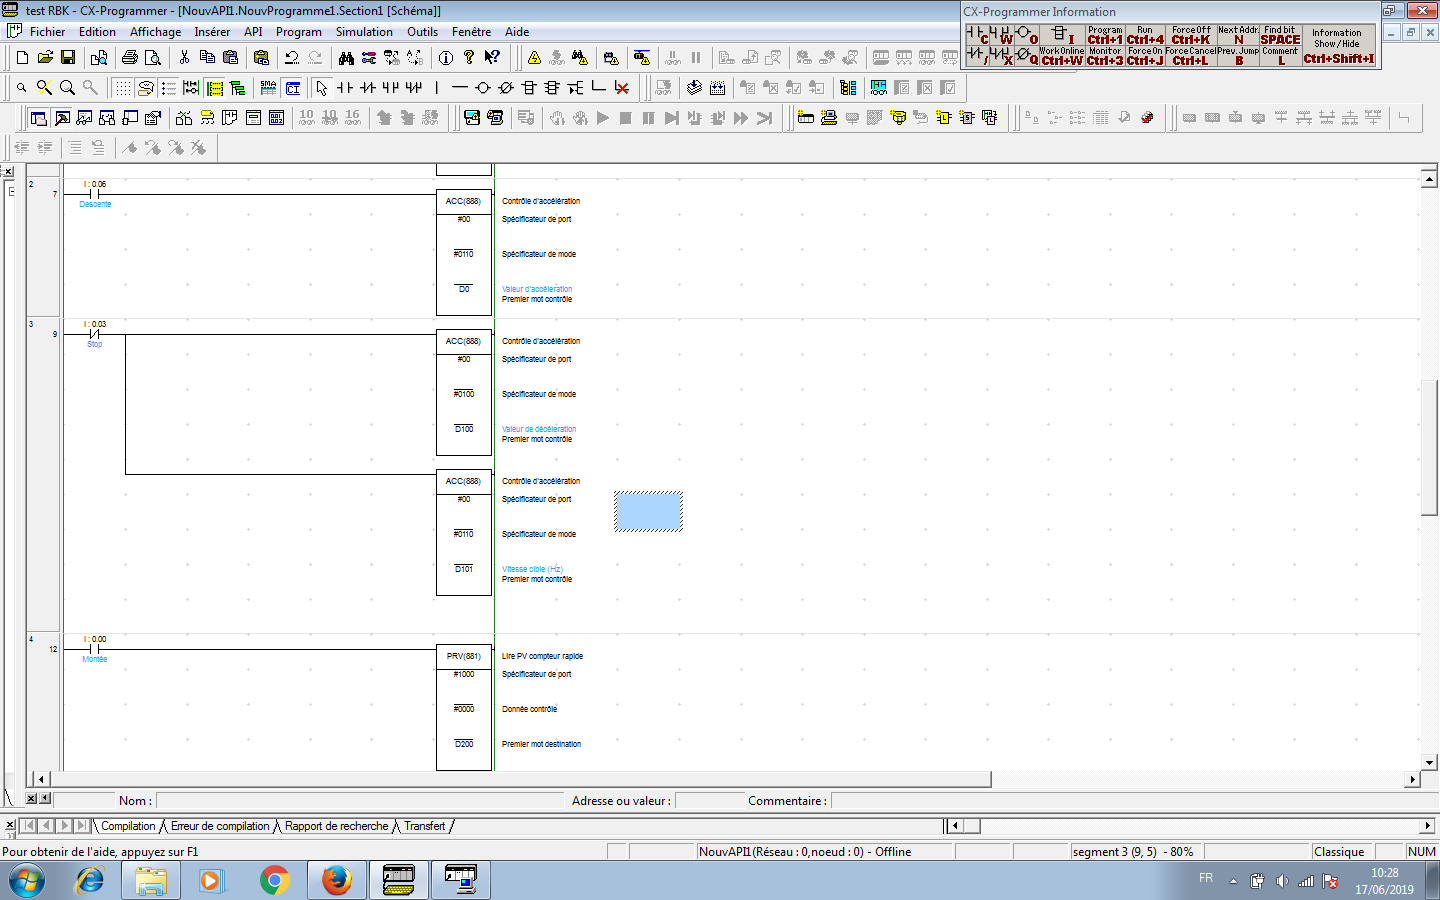
Task: Open the Simulation menu
Action: 364,32
